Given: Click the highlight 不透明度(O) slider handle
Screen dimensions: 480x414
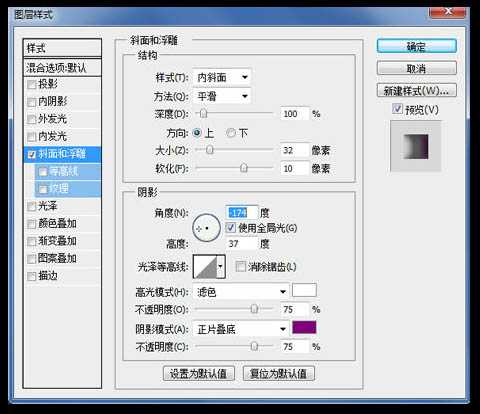Looking at the screenshot, I should (254, 309).
